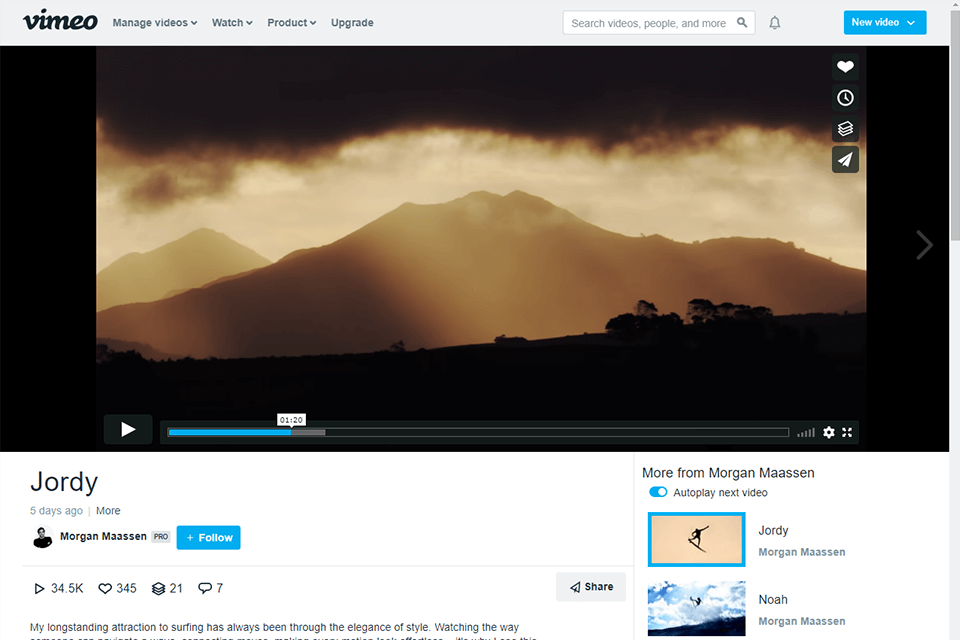Expand the Watch dropdown

click(232, 22)
